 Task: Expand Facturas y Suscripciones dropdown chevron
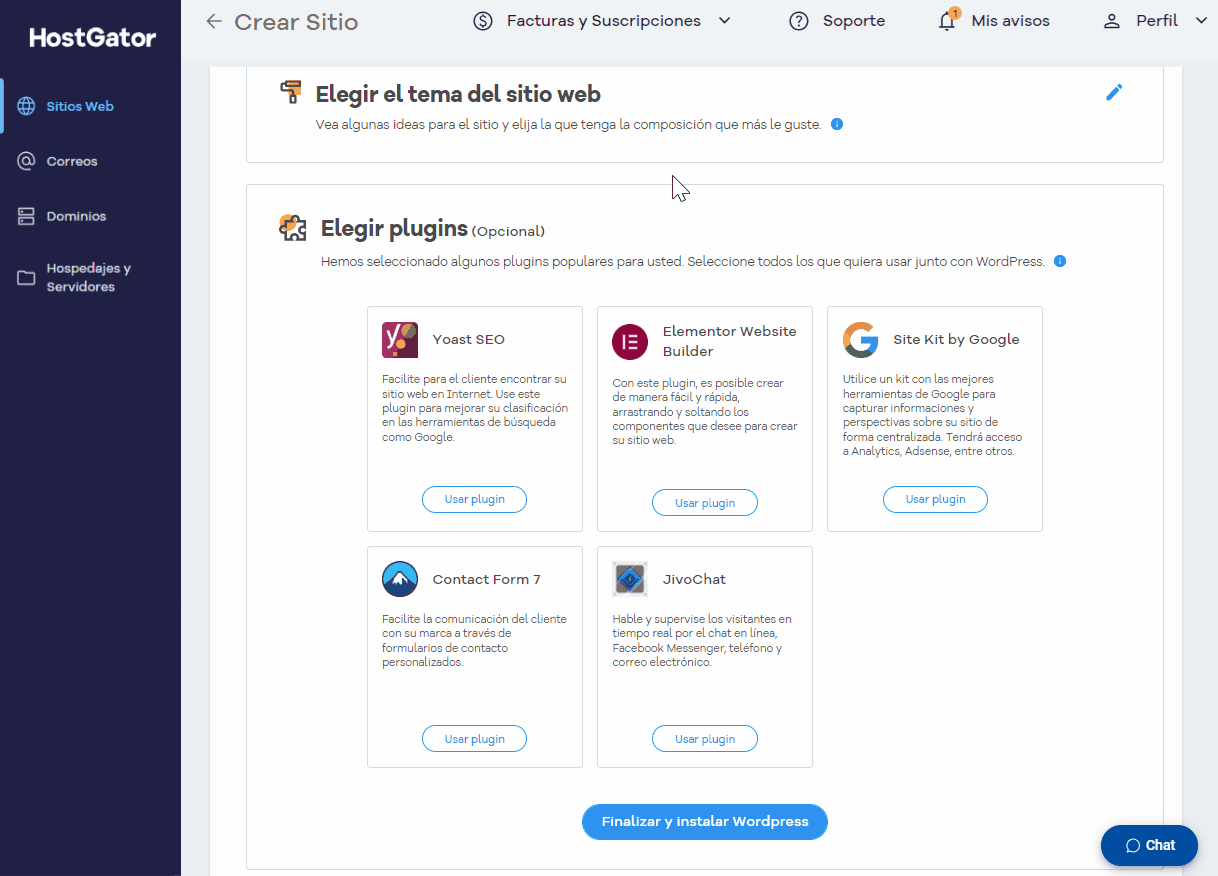point(725,21)
